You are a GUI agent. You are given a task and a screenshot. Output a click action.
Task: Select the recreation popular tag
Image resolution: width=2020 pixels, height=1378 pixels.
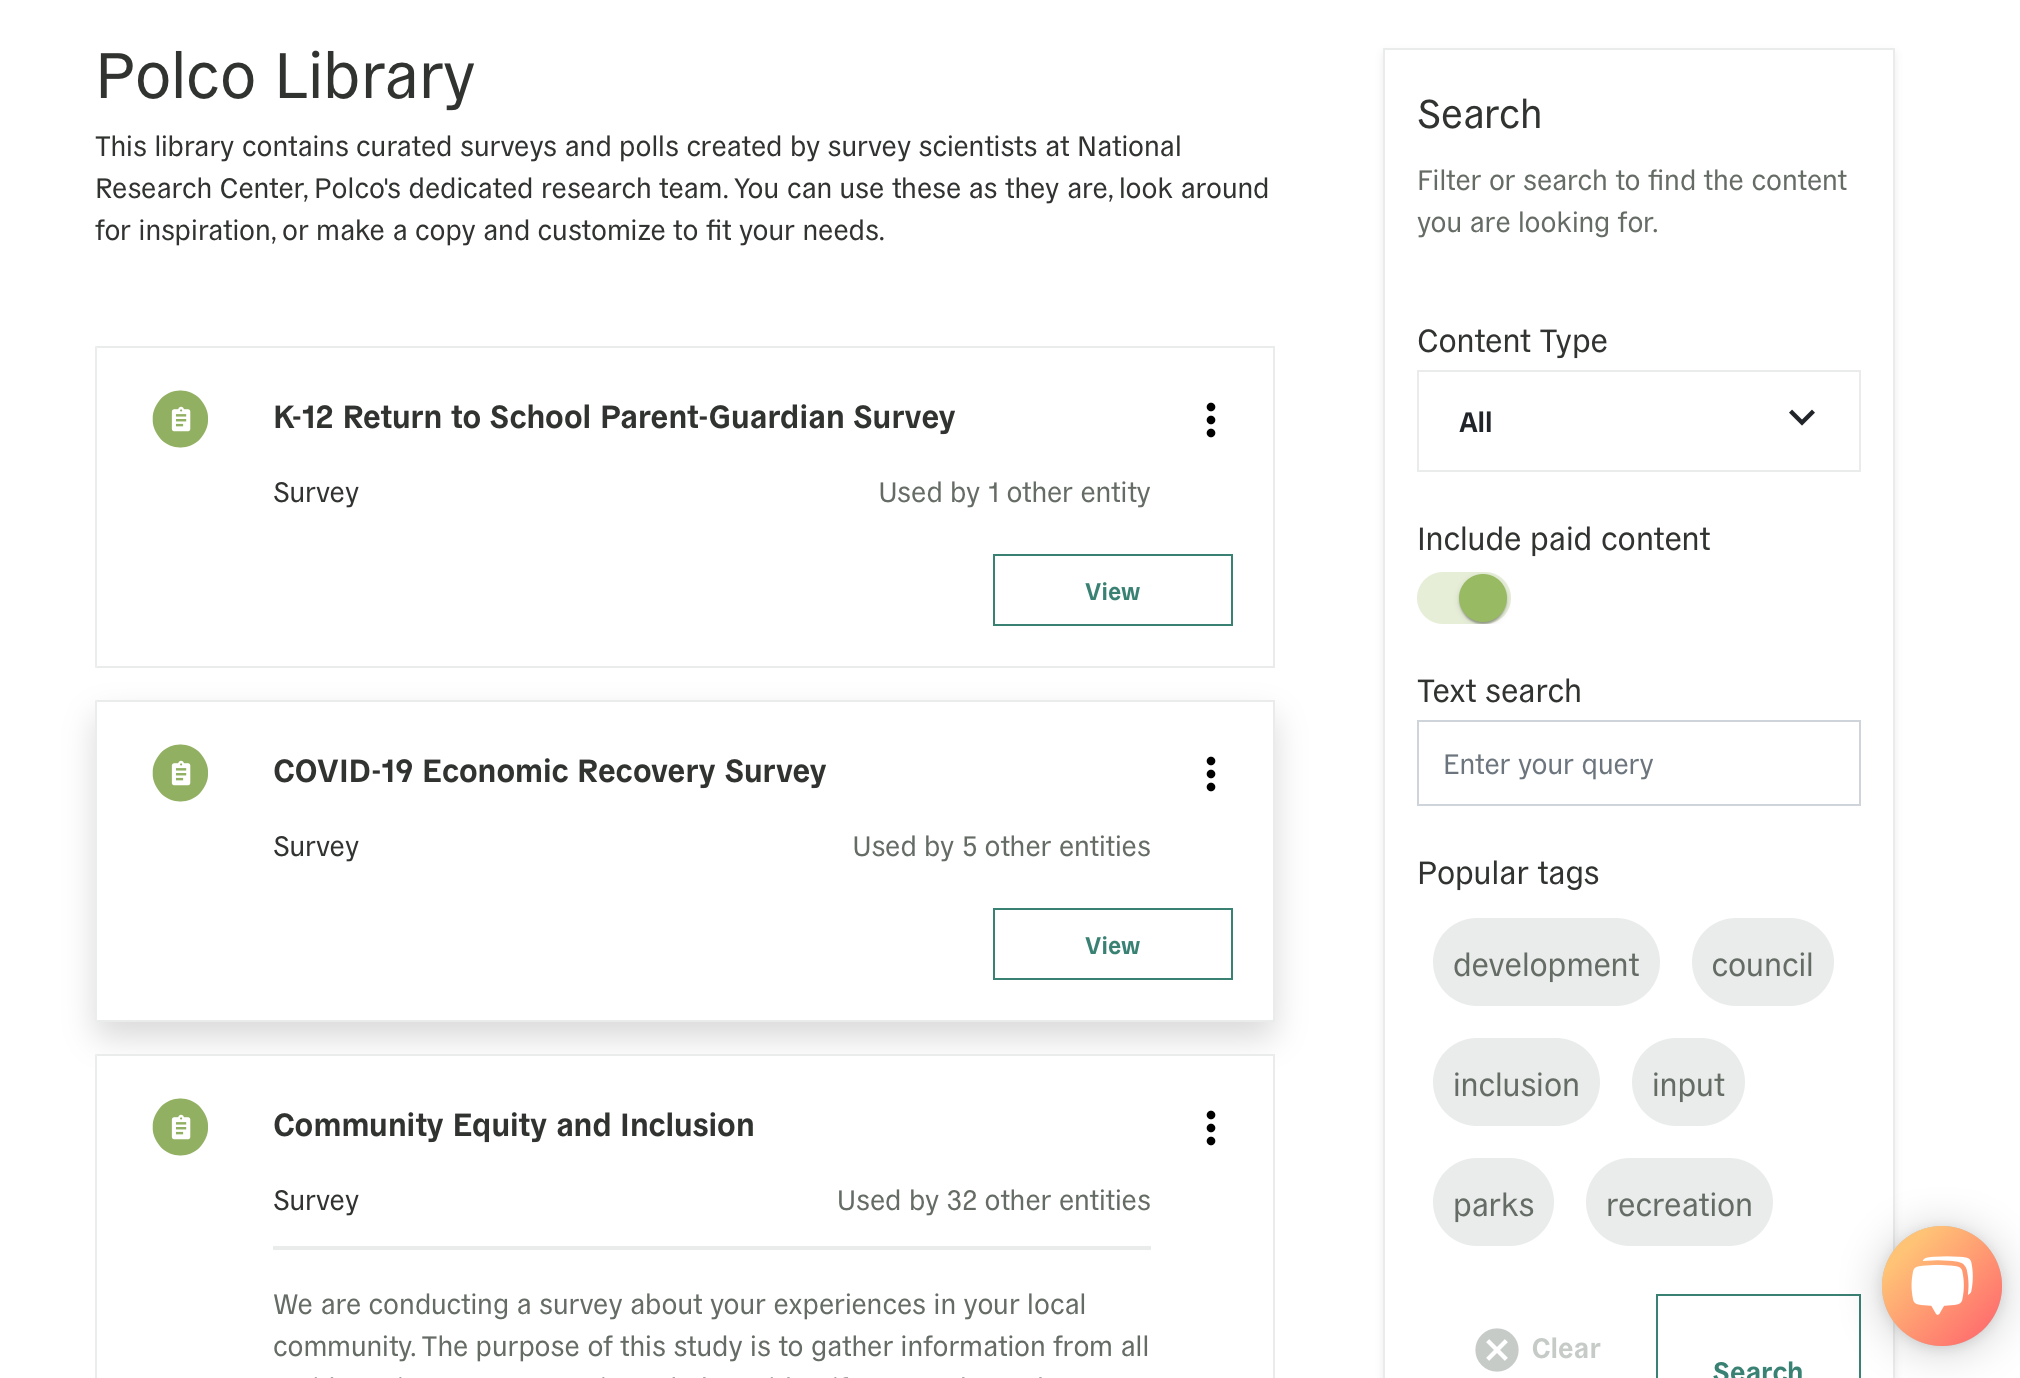pyautogui.click(x=1679, y=1203)
